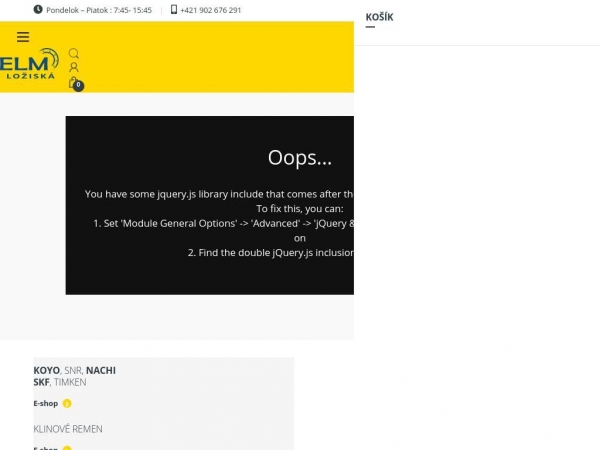Click the search magnifier icon
Image resolution: width=600 pixels, height=450 pixels.
pyautogui.click(x=73, y=54)
